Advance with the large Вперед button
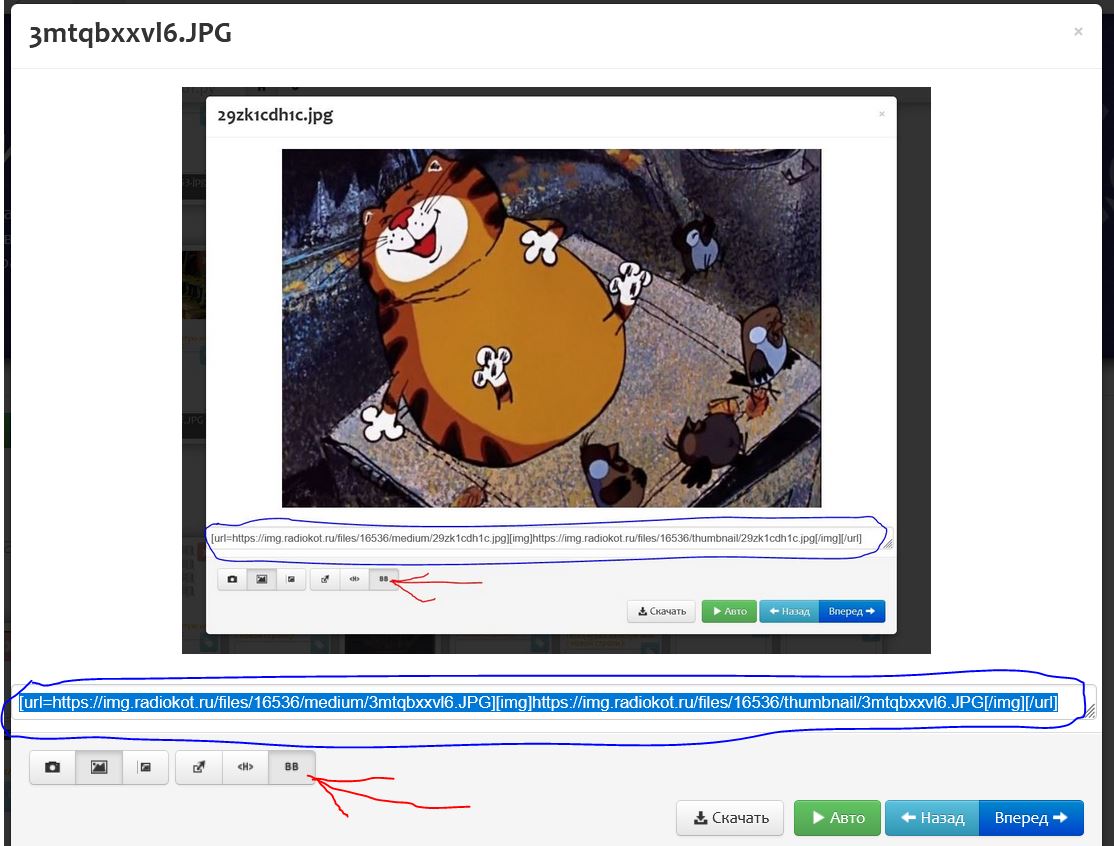Screen dimensions: 1114x846 pyautogui.click(x=1031, y=818)
